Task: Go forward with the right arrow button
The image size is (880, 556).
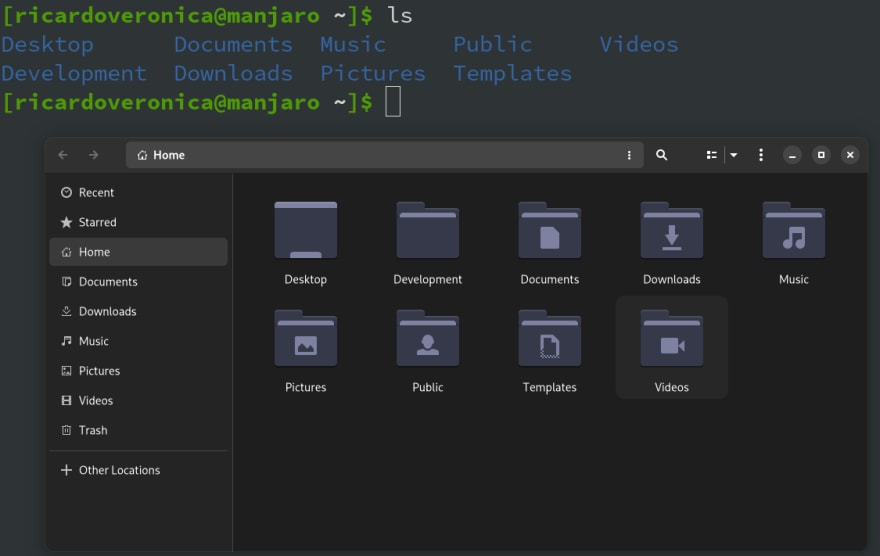Action: tap(94, 155)
